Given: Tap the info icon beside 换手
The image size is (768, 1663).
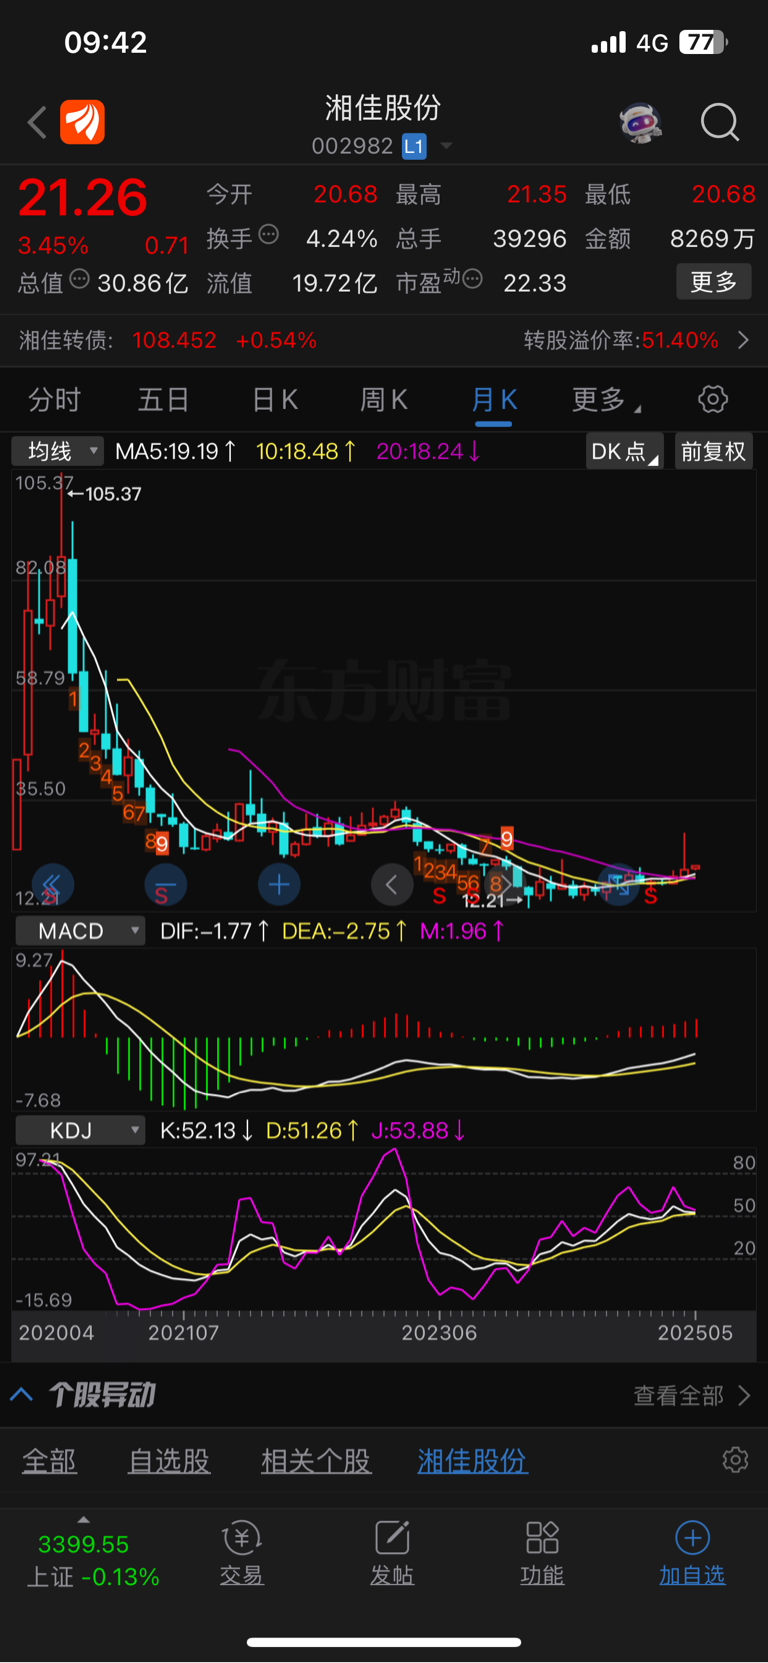Looking at the screenshot, I should pos(269,235).
